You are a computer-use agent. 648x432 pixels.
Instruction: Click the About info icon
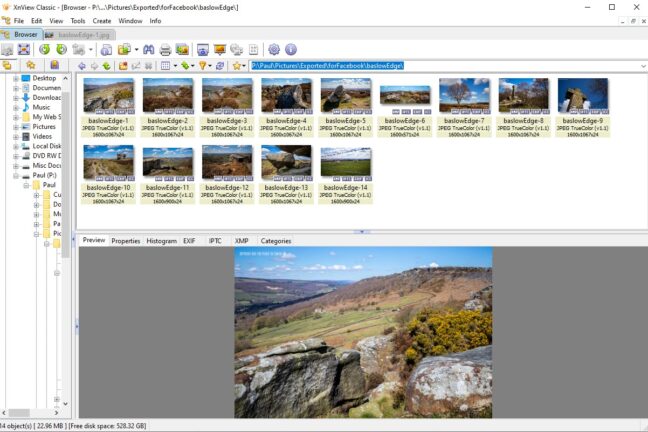(x=291, y=50)
